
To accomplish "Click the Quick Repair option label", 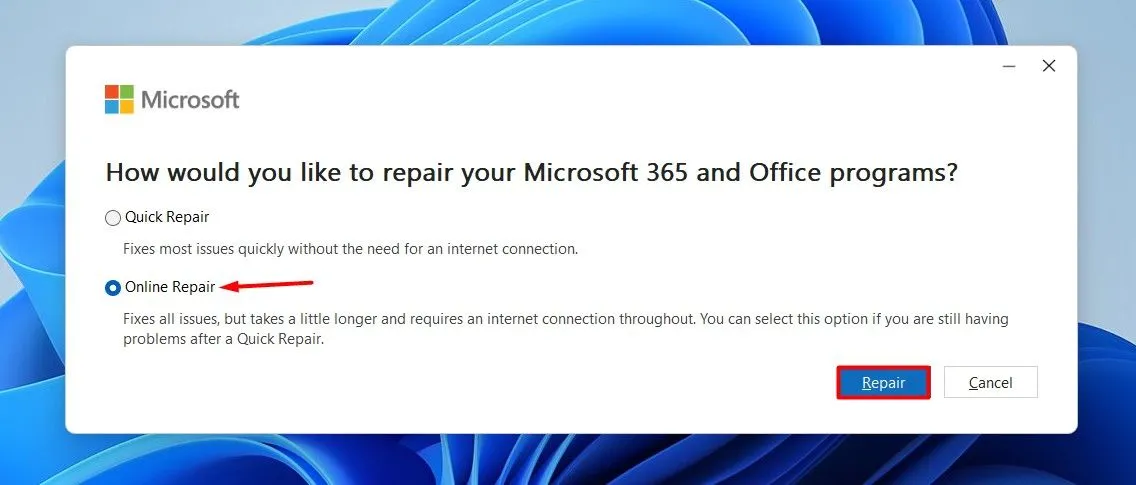I will coord(167,217).
